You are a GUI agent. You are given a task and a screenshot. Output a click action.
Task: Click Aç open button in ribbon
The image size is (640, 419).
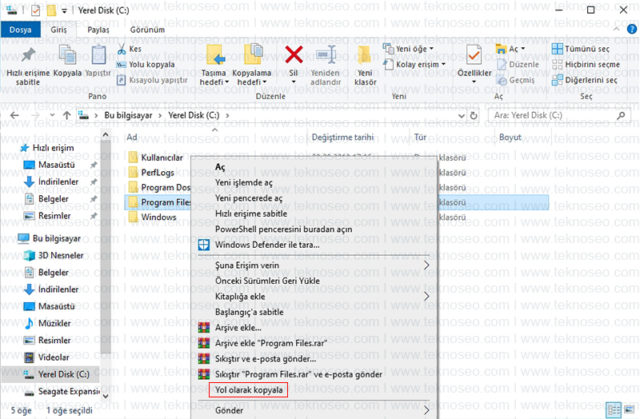pyautogui.click(x=510, y=49)
